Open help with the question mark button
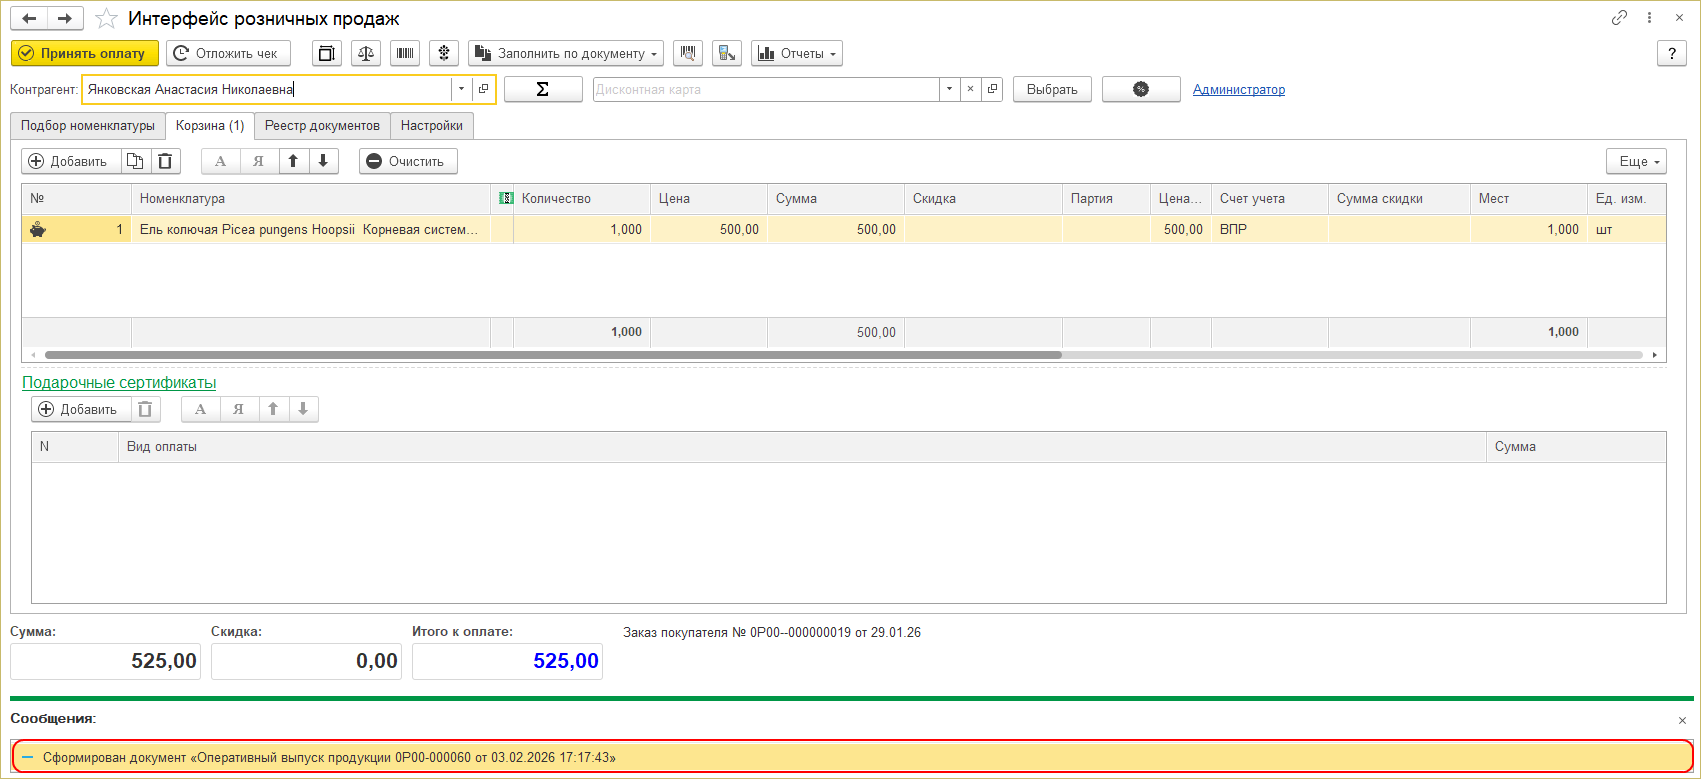Viewport: 1701px width, 779px height. (x=1672, y=53)
